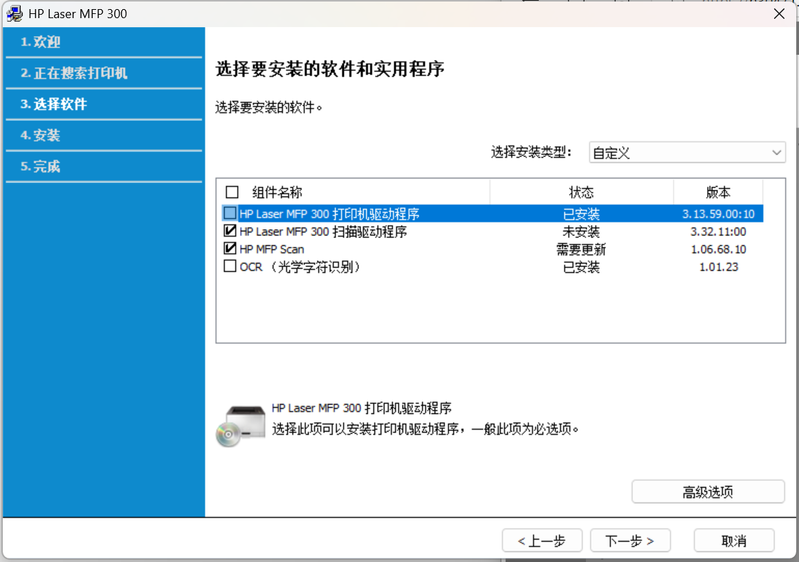Toggle the select-all components header checkbox
The image size is (799, 562).
coord(233,192)
